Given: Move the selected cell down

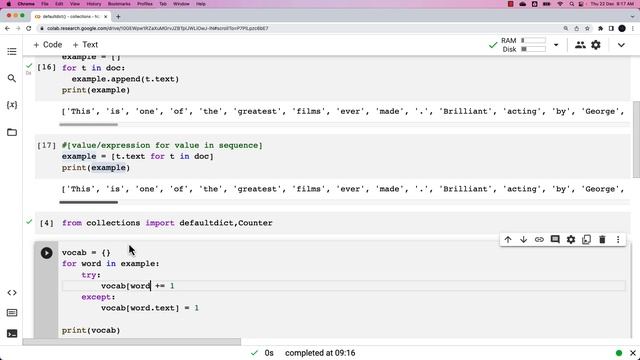Looking at the screenshot, I should (x=523, y=240).
